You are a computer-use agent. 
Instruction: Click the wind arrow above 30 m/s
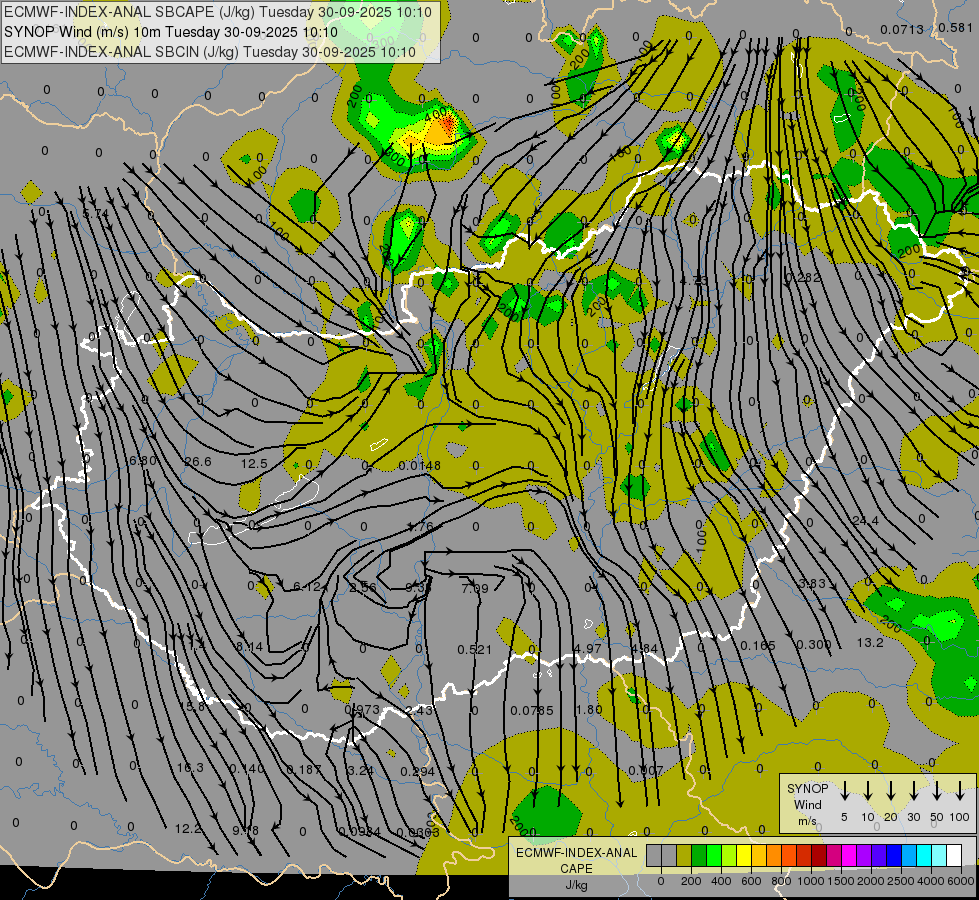[x=913, y=791]
